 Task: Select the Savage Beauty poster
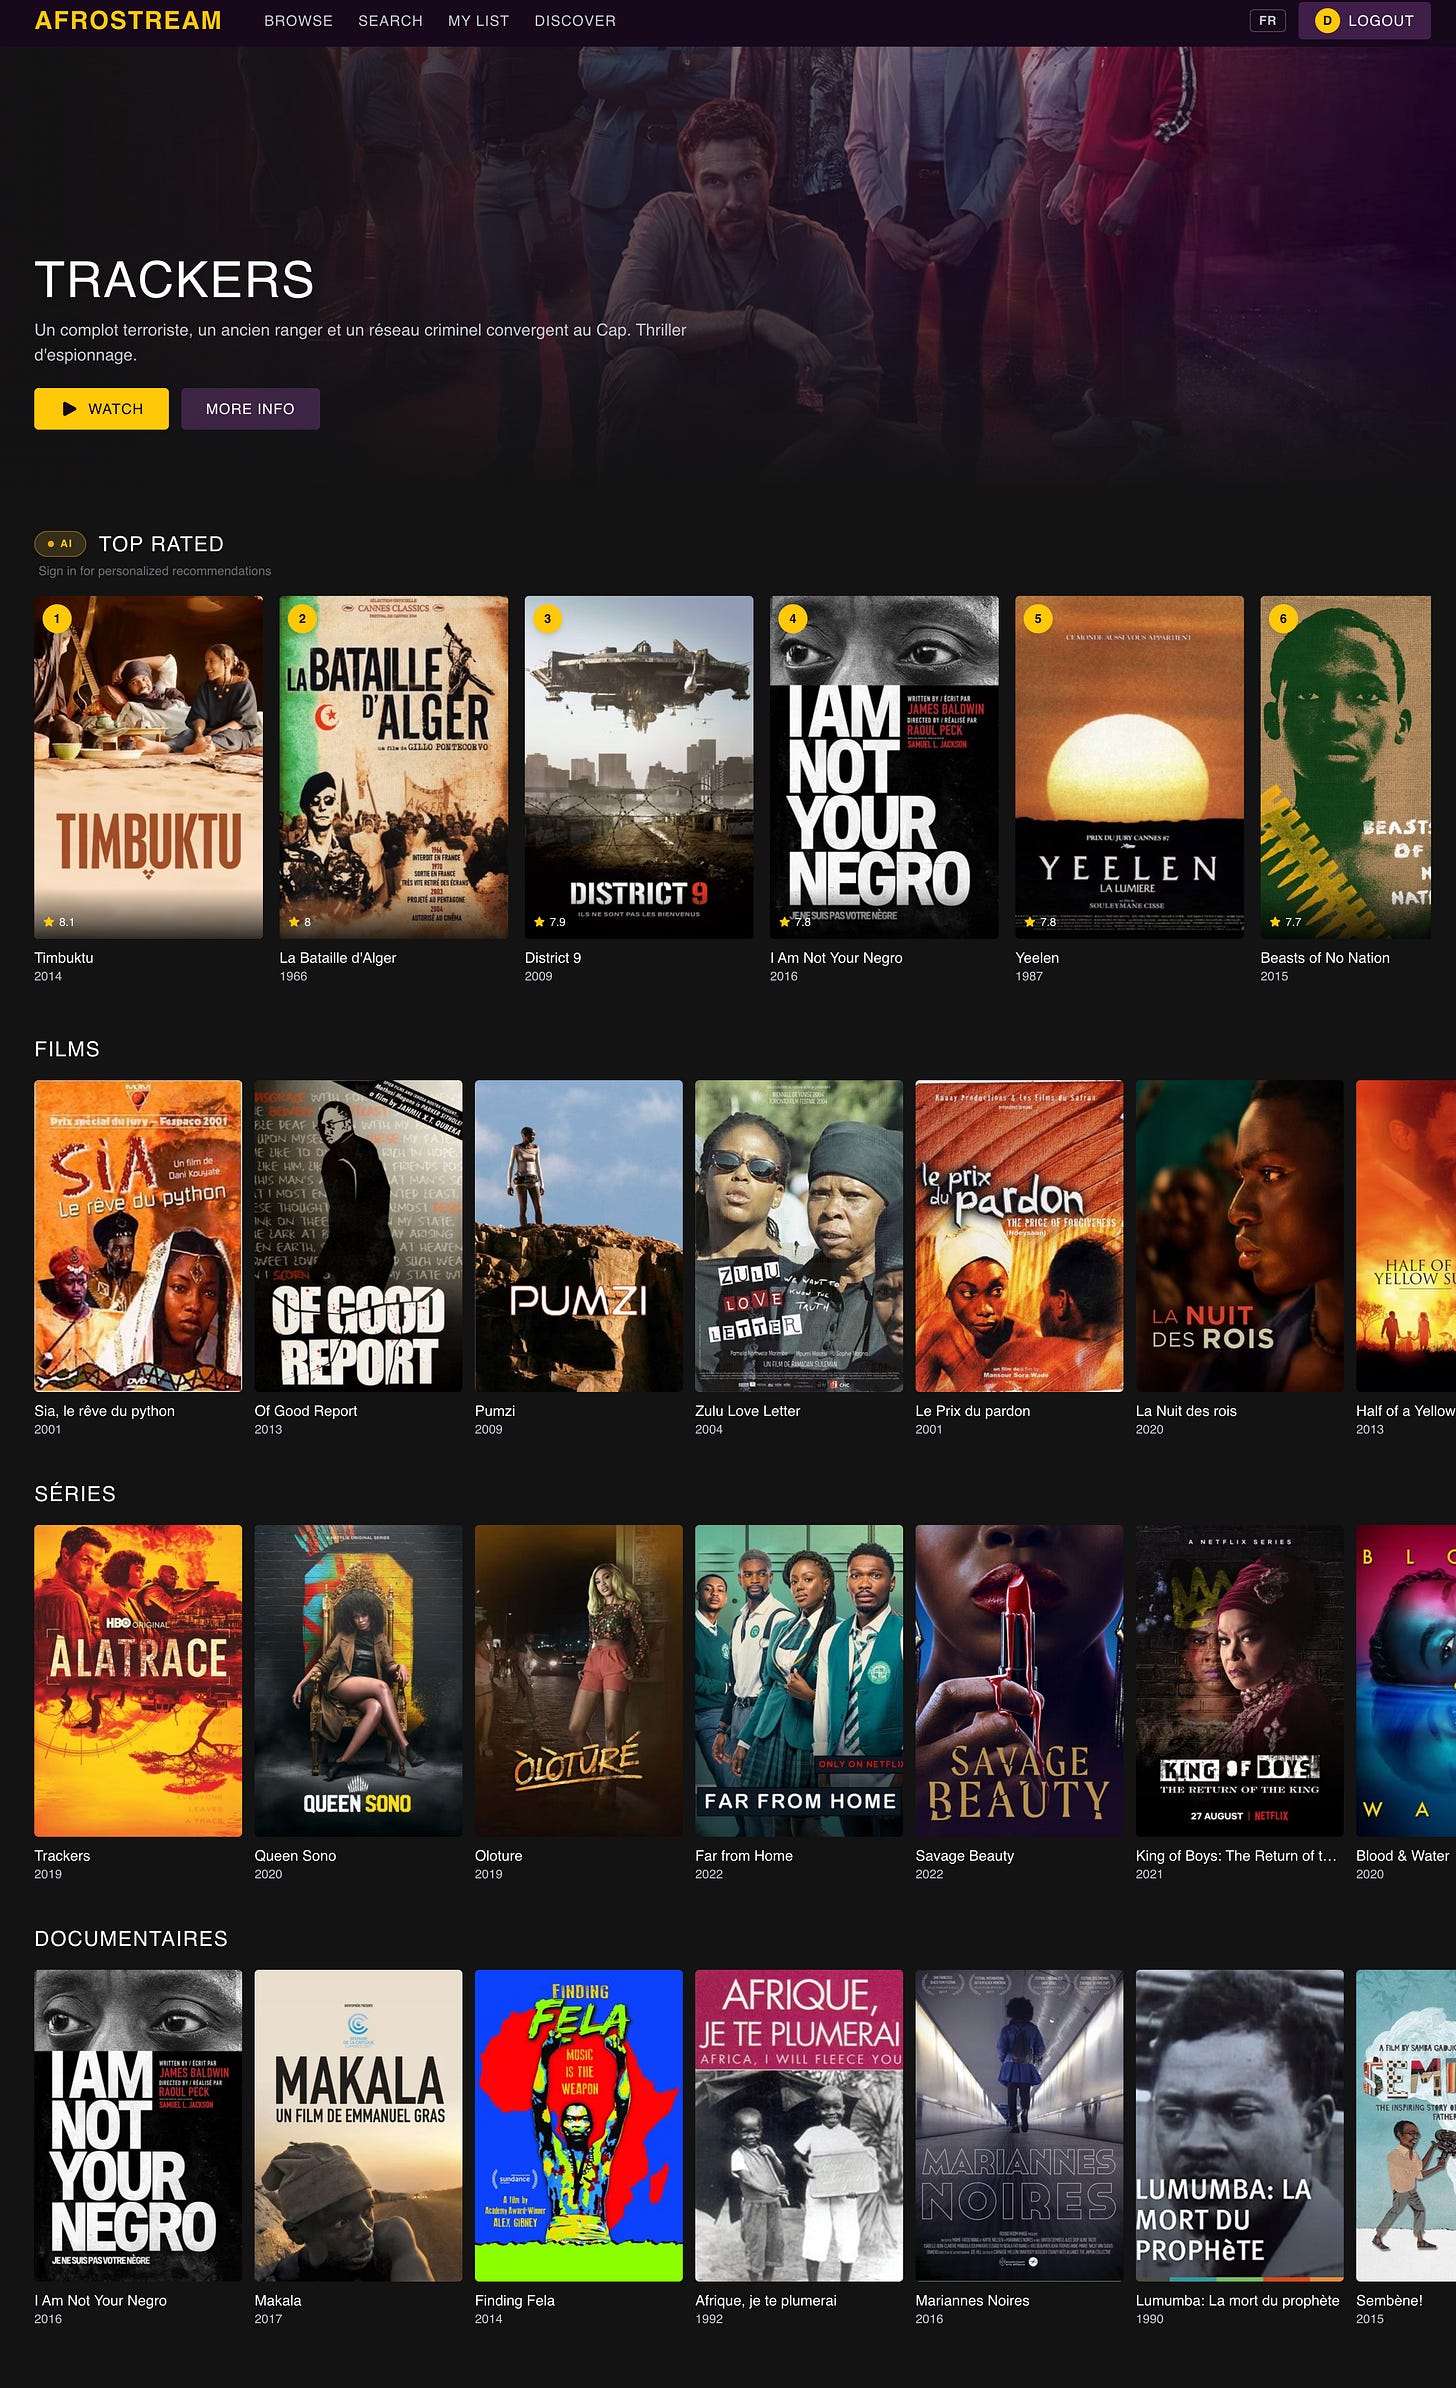[1019, 1680]
